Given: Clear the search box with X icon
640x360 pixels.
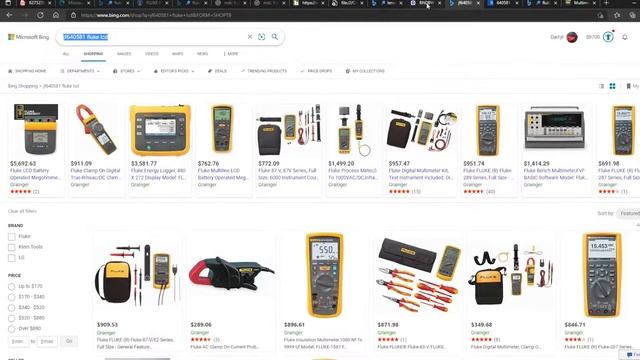Looking at the screenshot, I should coord(250,37).
